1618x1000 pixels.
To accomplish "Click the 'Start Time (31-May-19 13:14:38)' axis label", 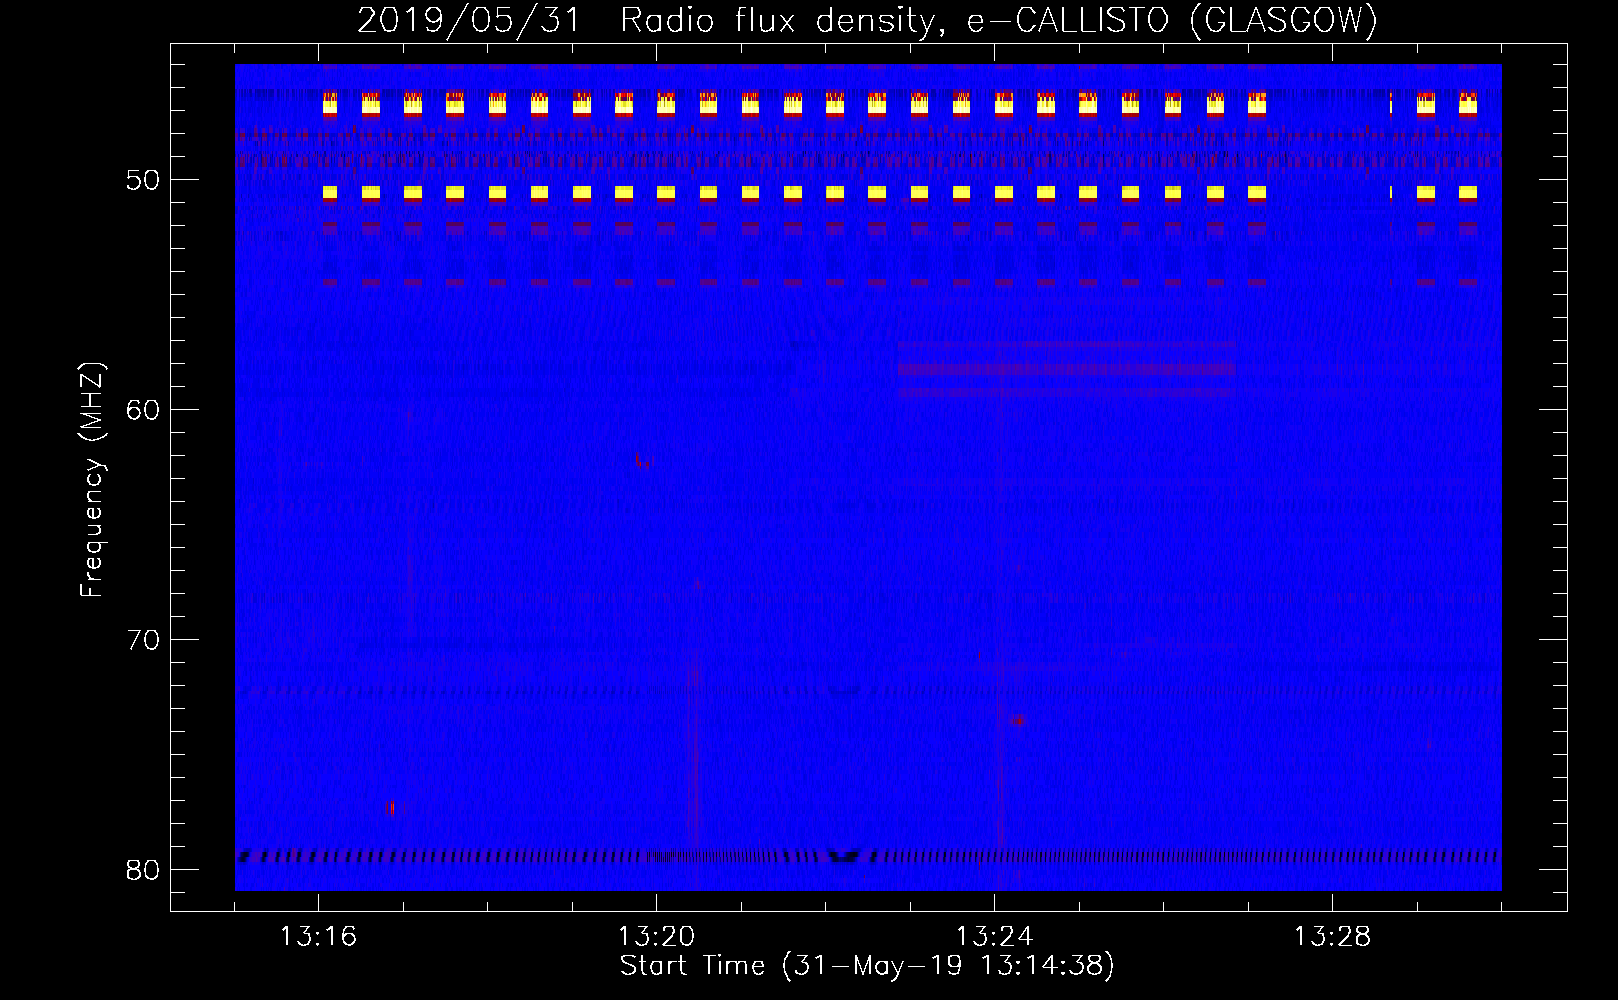I will click(867, 966).
